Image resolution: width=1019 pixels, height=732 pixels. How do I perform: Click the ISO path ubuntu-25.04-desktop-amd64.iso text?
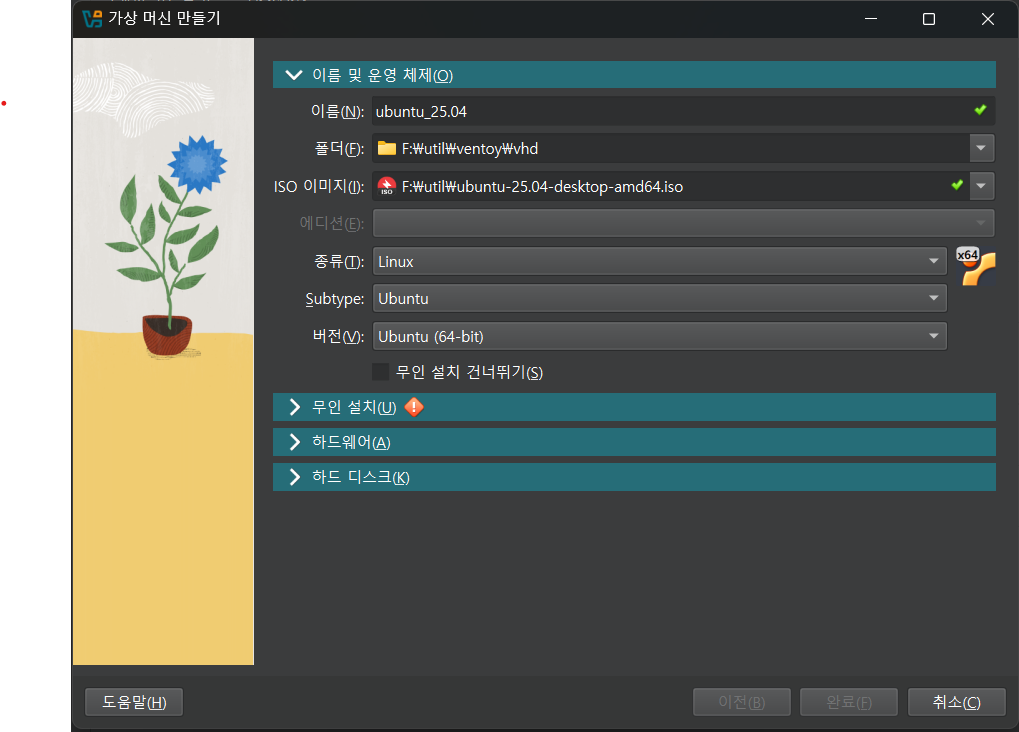(x=543, y=187)
